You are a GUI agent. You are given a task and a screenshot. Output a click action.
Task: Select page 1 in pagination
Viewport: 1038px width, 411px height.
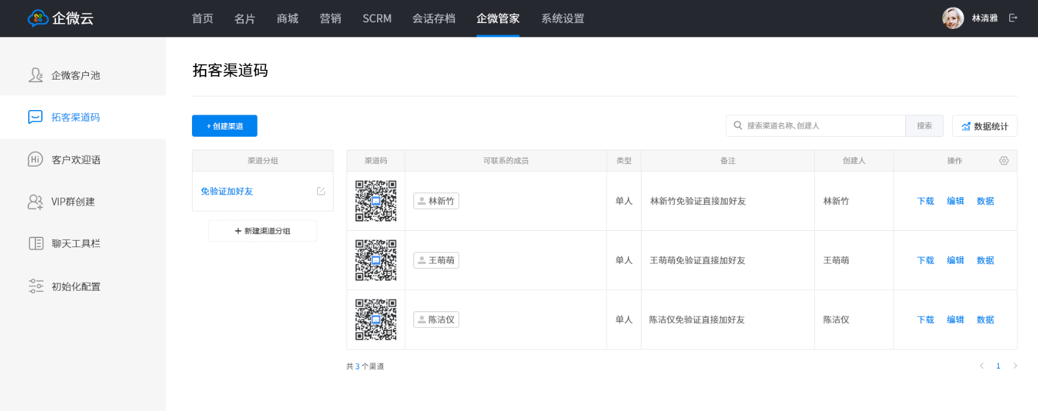click(x=998, y=365)
